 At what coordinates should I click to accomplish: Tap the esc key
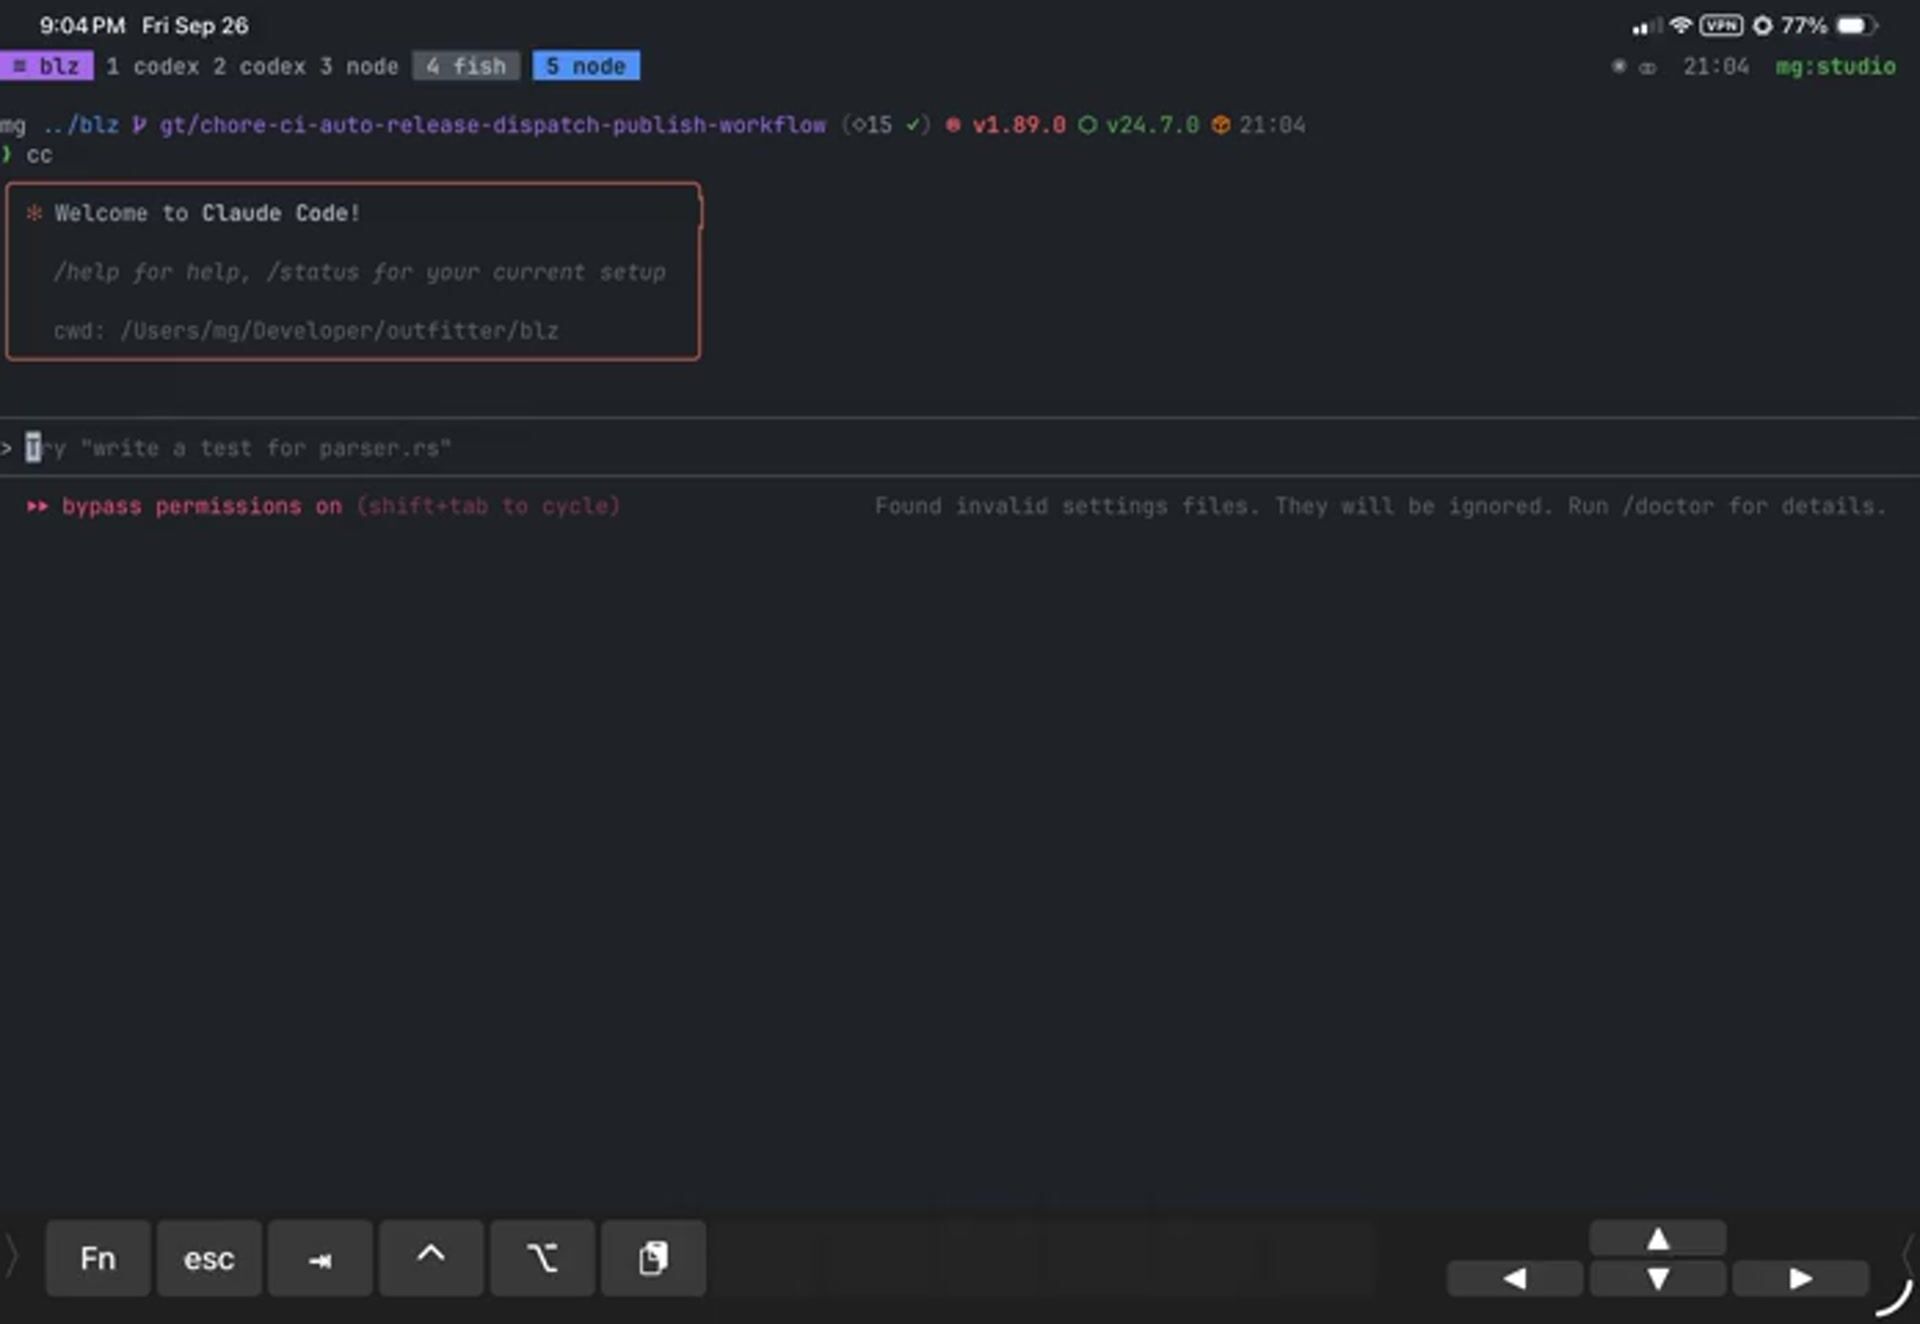click(208, 1258)
